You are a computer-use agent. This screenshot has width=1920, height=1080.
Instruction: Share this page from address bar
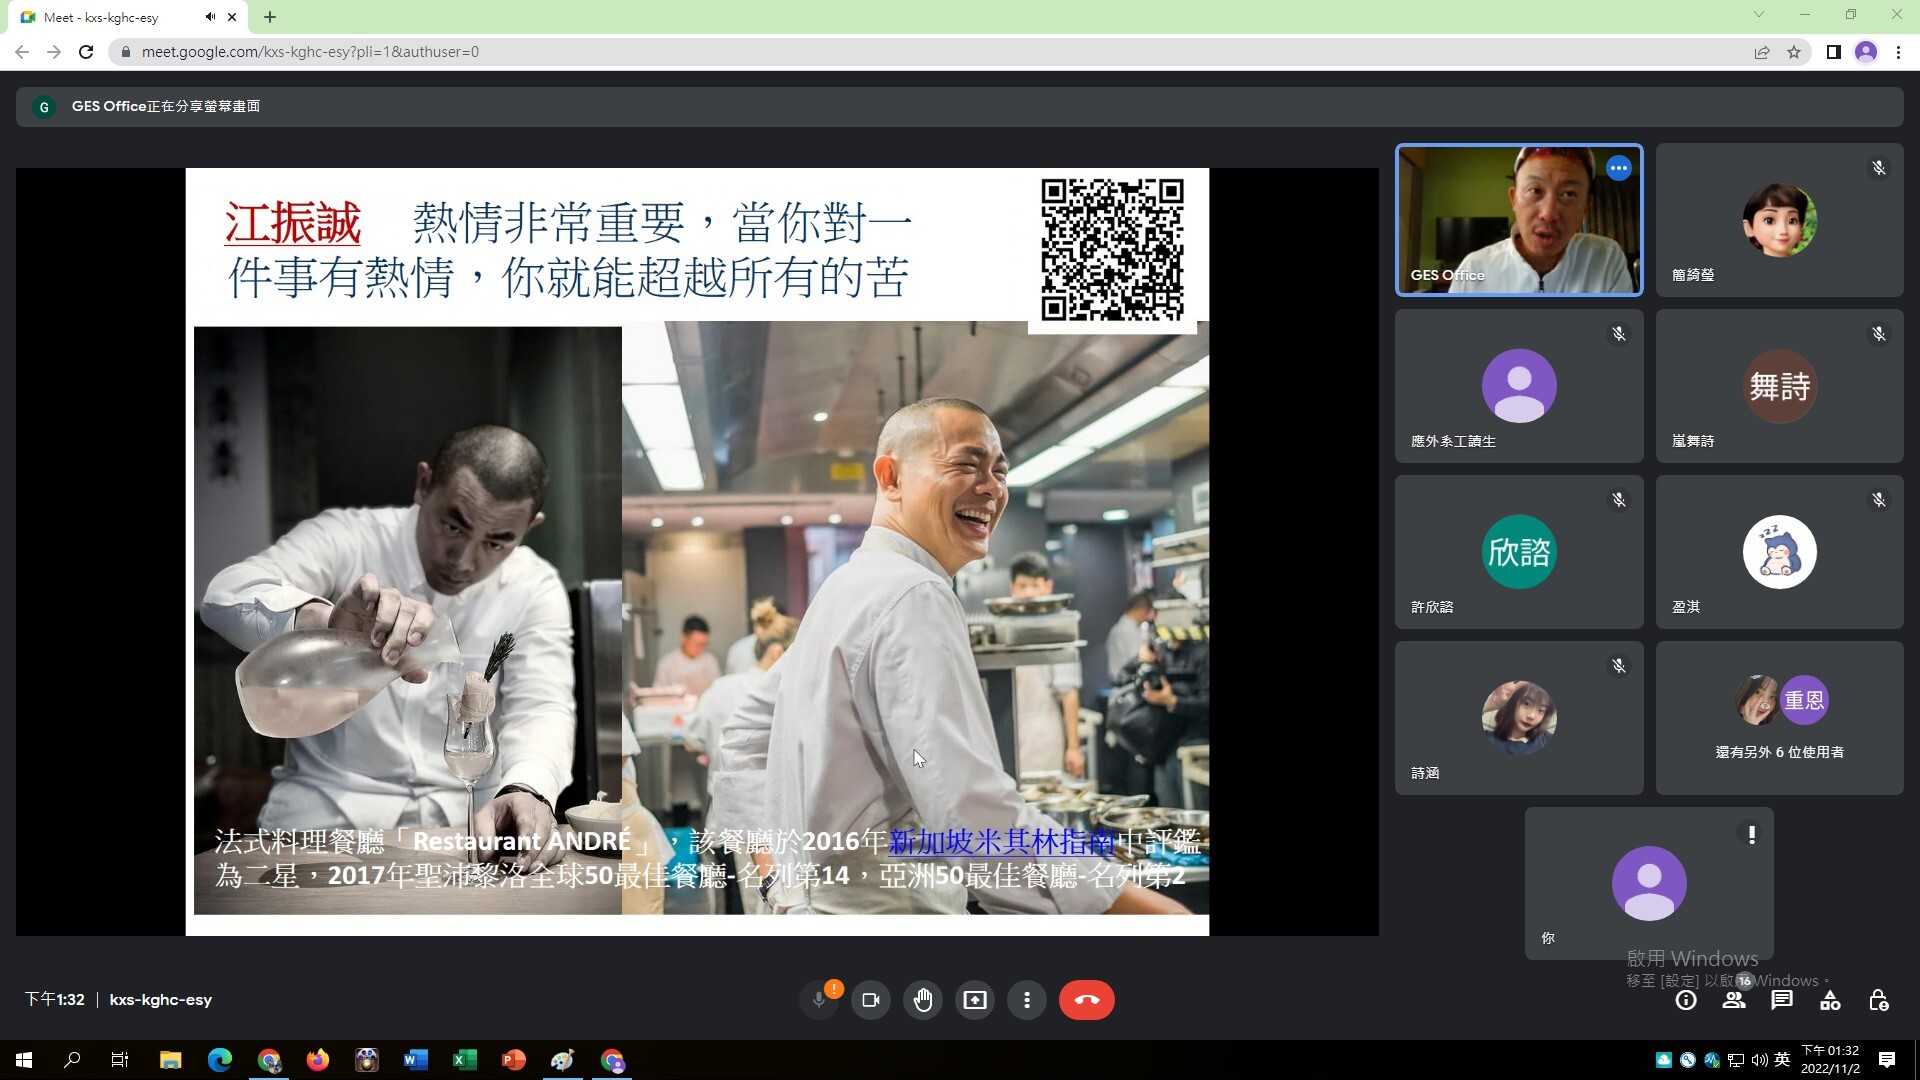(1762, 52)
